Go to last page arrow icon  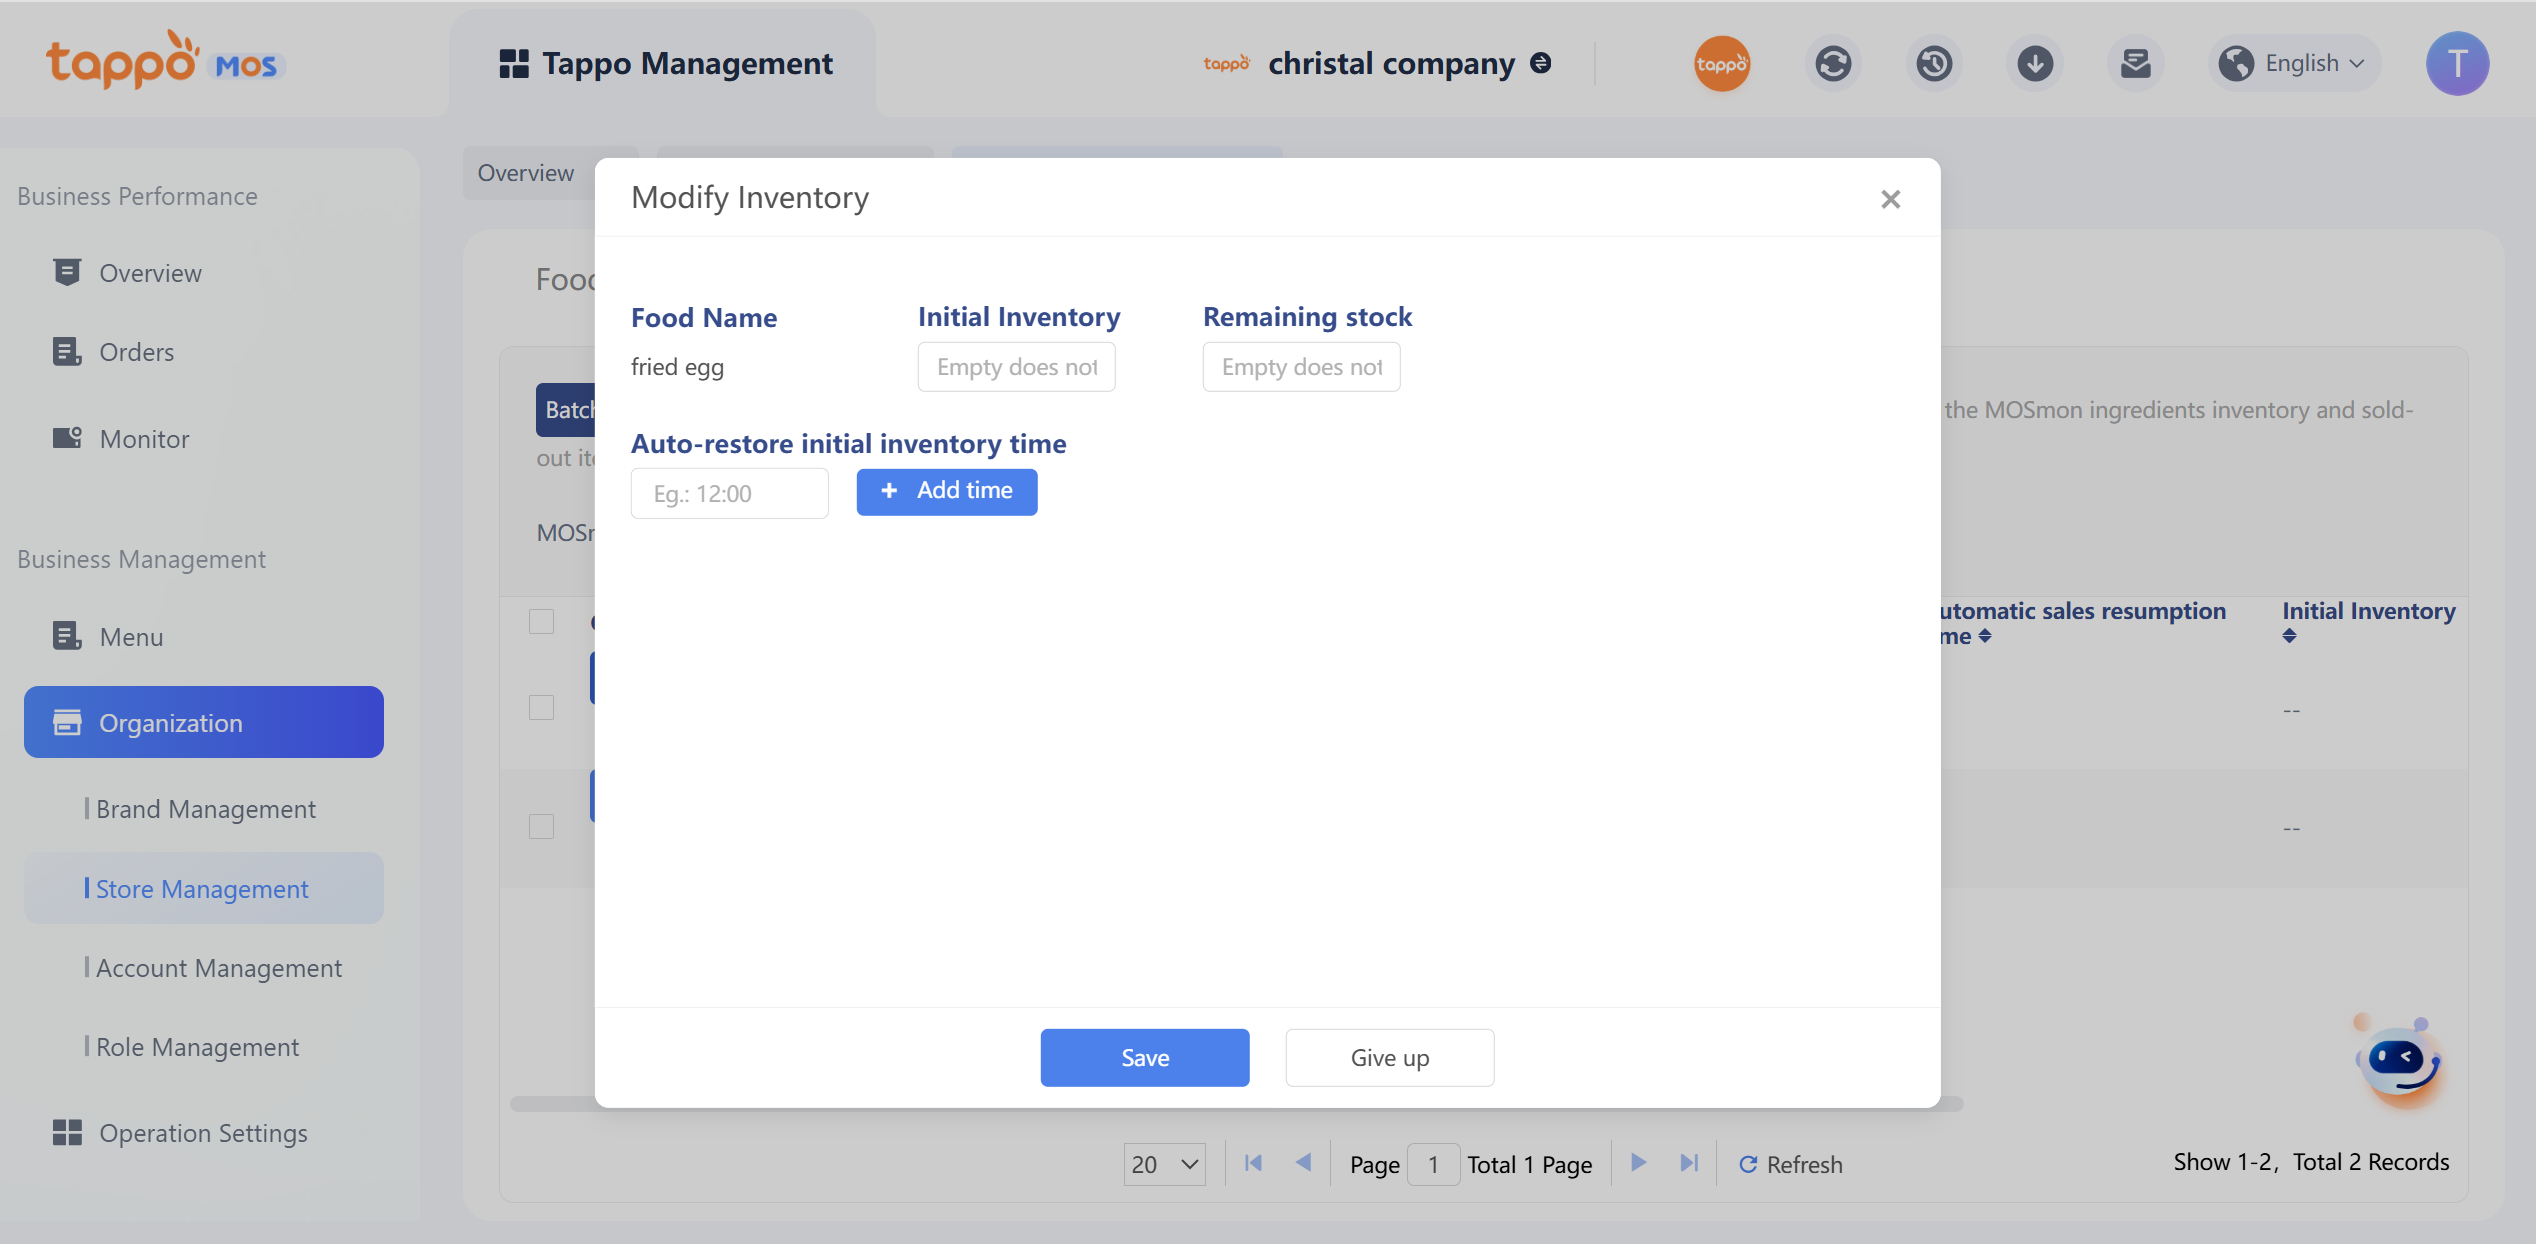pos(1689,1163)
